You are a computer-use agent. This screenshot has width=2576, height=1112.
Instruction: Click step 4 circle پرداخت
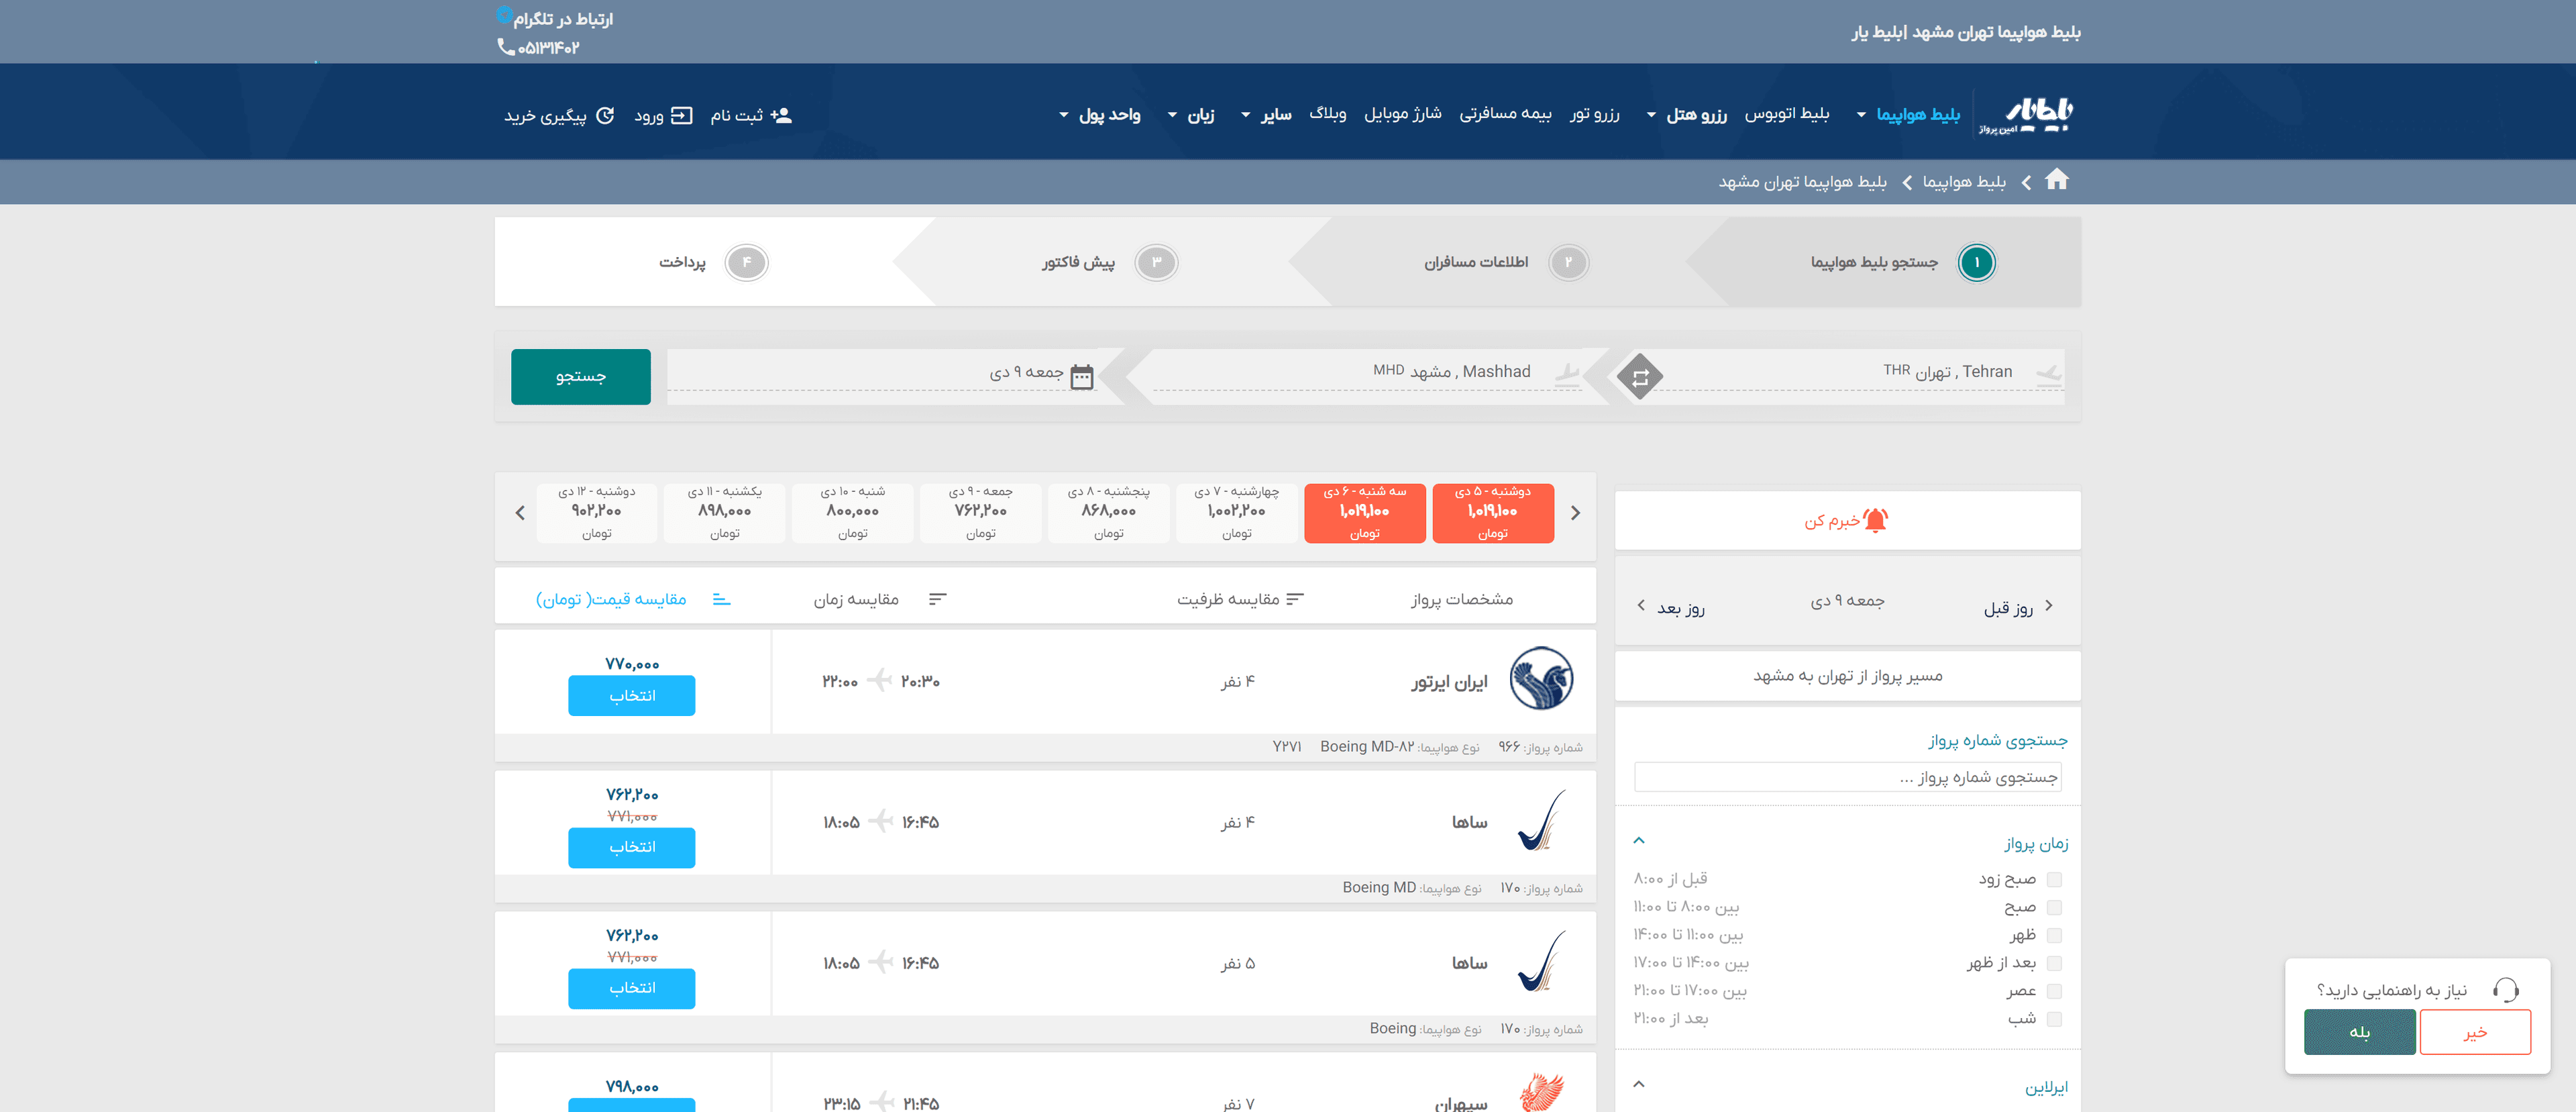coord(746,262)
